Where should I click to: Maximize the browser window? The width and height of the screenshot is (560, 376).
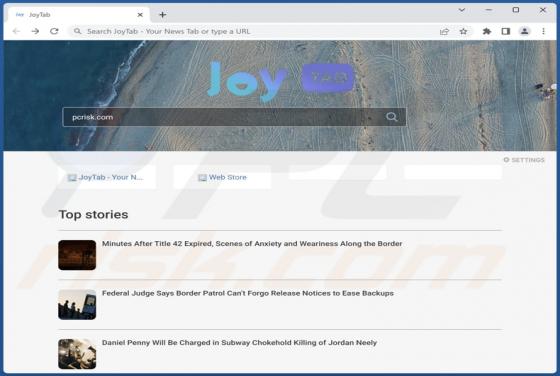tap(516, 10)
